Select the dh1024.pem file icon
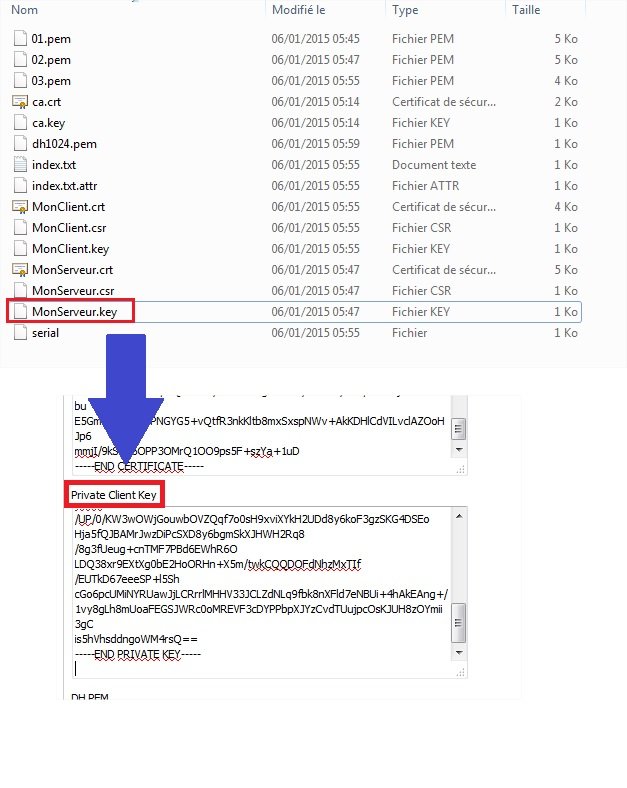The width and height of the screenshot is (627, 788). [x=20, y=144]
